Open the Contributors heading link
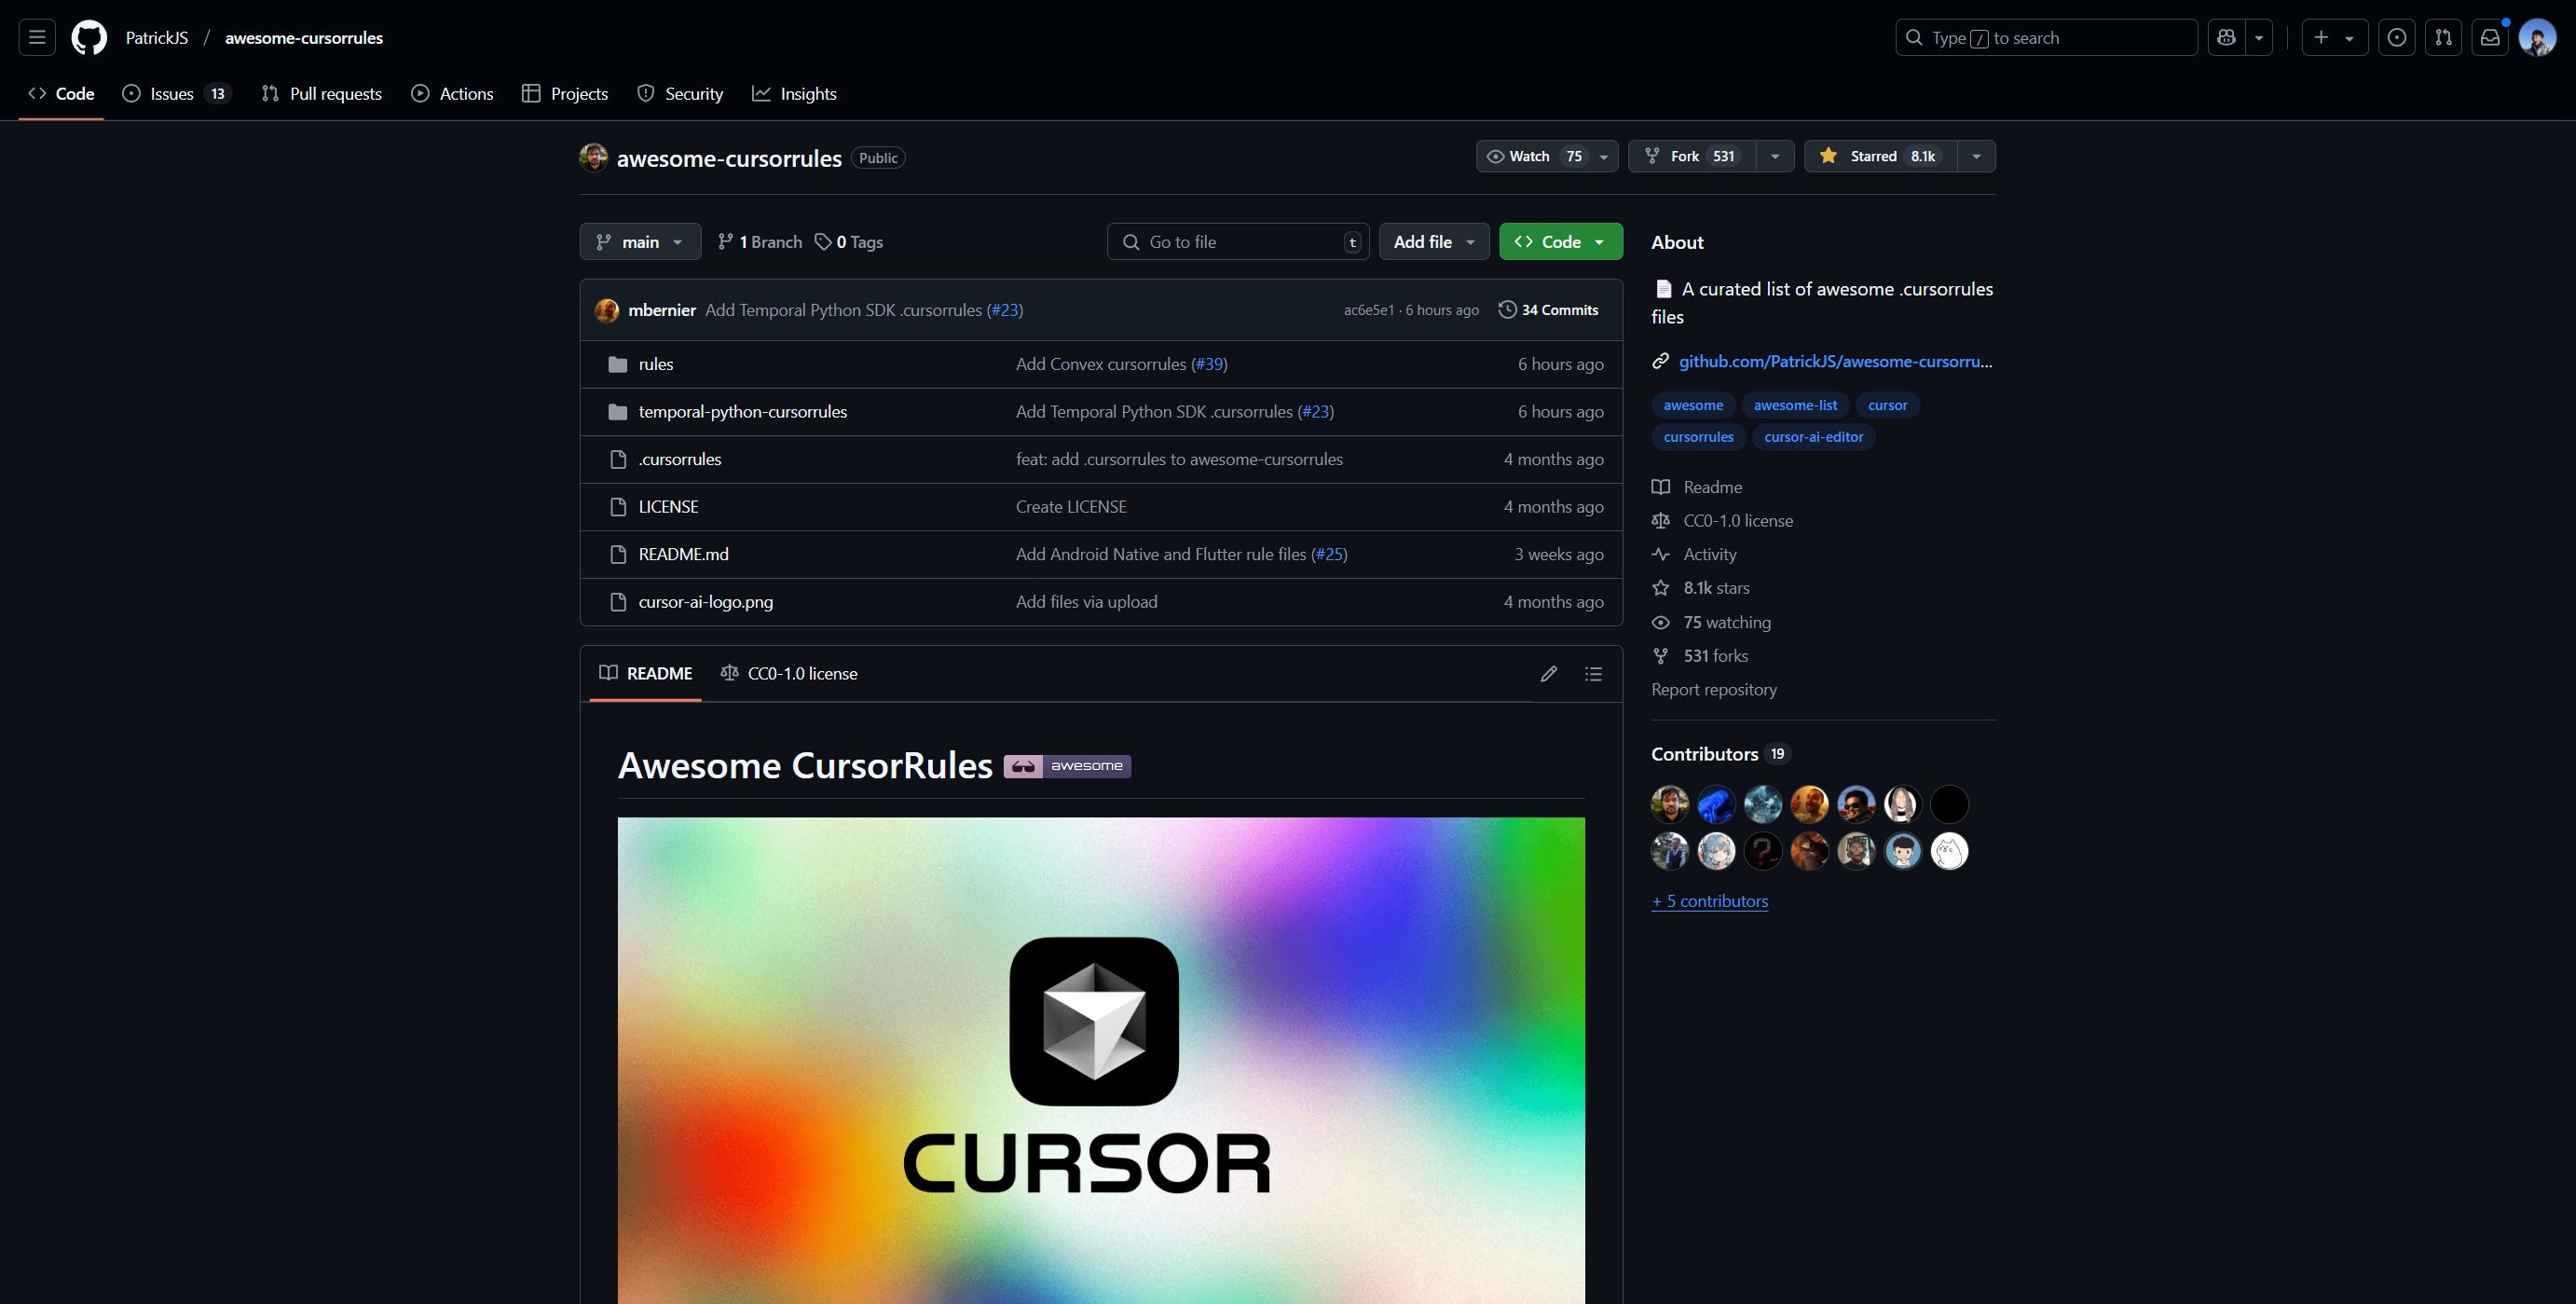The image size is (2576, 1304). click(1720, 754)
